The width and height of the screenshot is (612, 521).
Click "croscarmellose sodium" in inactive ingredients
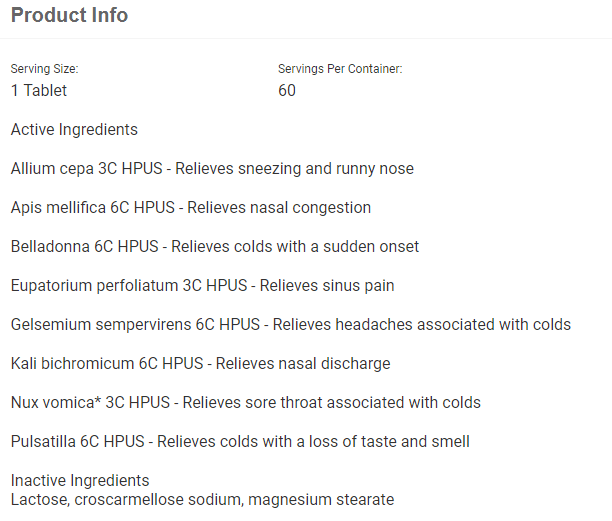click(x=160, y=499)
